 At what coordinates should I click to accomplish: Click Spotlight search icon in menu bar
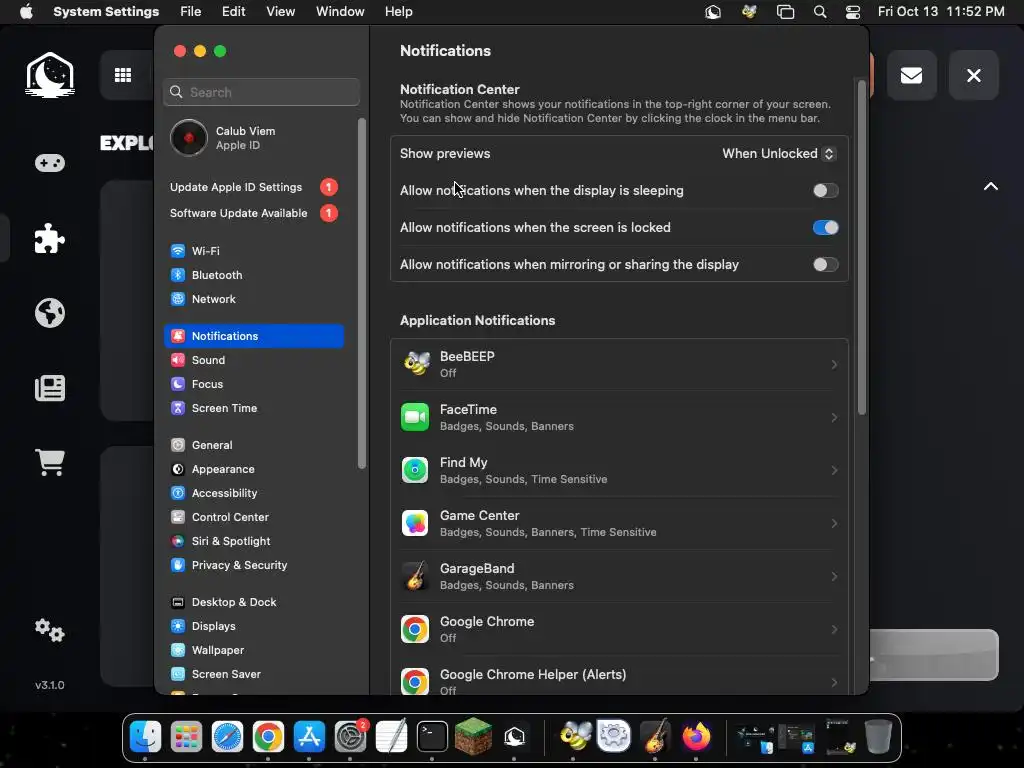(x=820, y=12)
